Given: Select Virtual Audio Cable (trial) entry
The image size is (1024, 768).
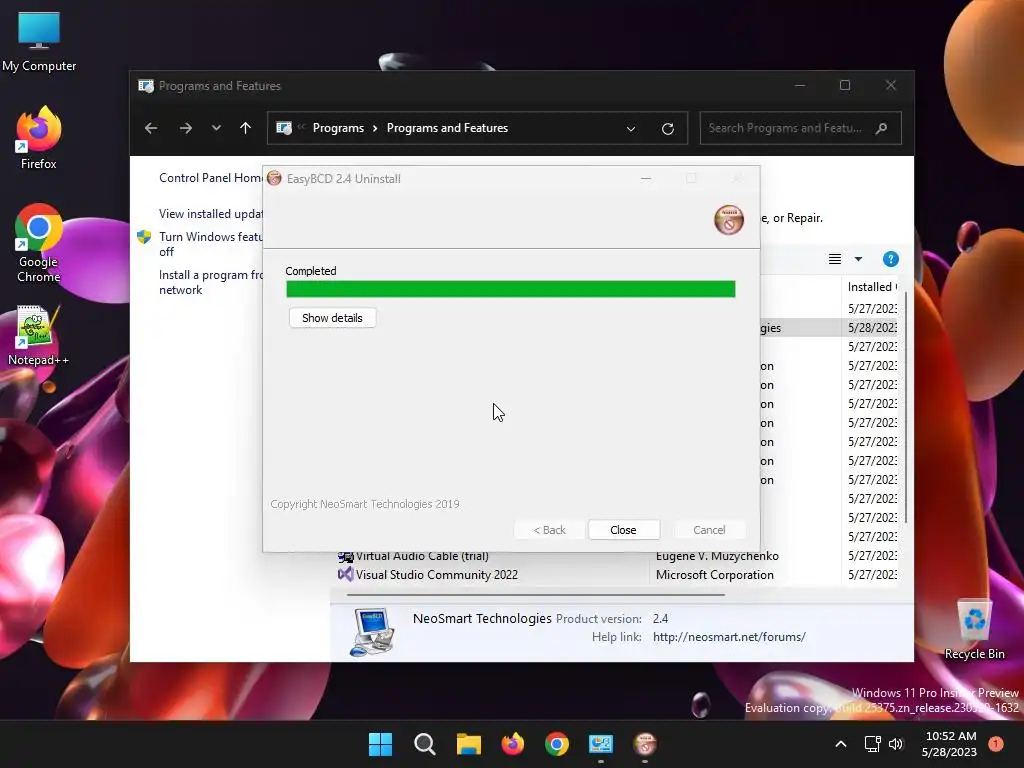Looking at the screenshot, I should [422, 556].
